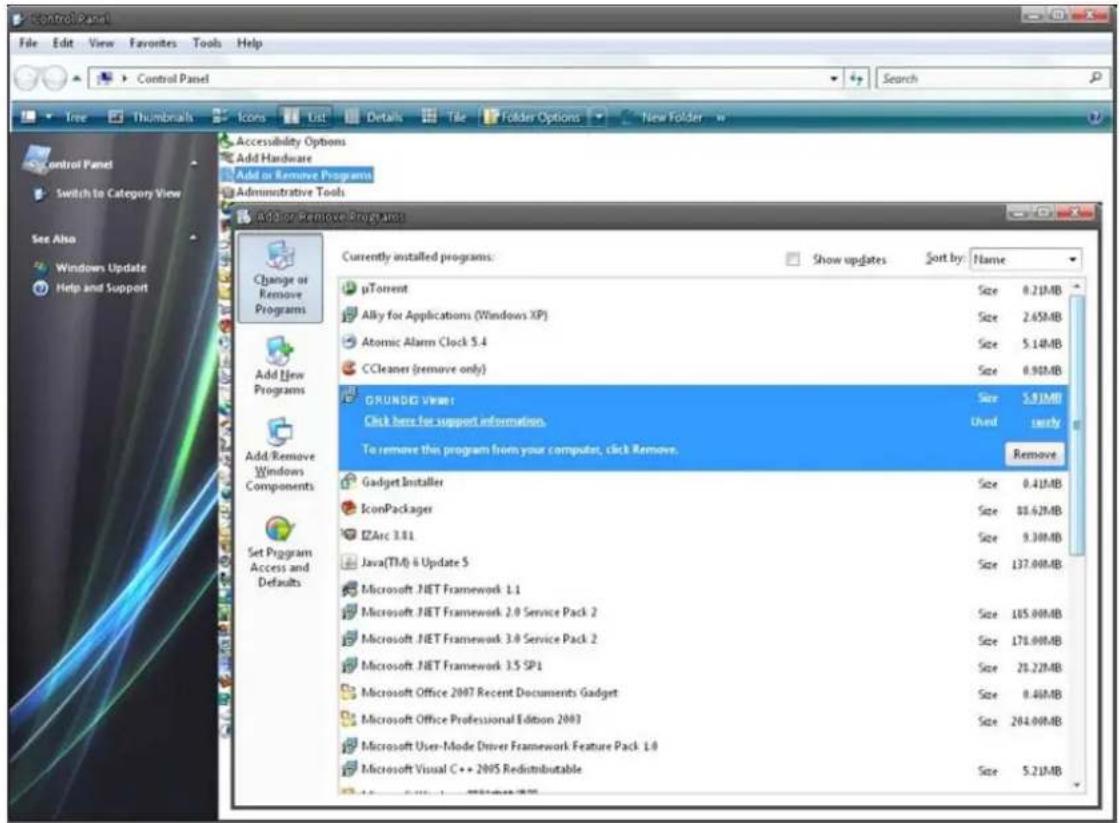1120x823 pixels.
Task: Click Switch to Category View link
Action: coord(119,193)
